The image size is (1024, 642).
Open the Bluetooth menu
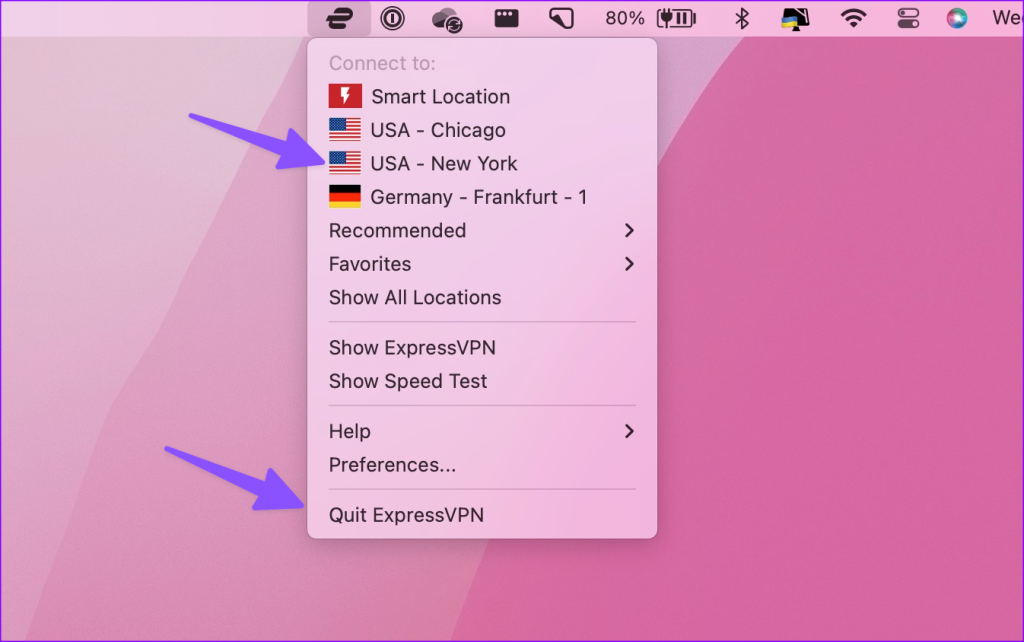pos(741,18)
